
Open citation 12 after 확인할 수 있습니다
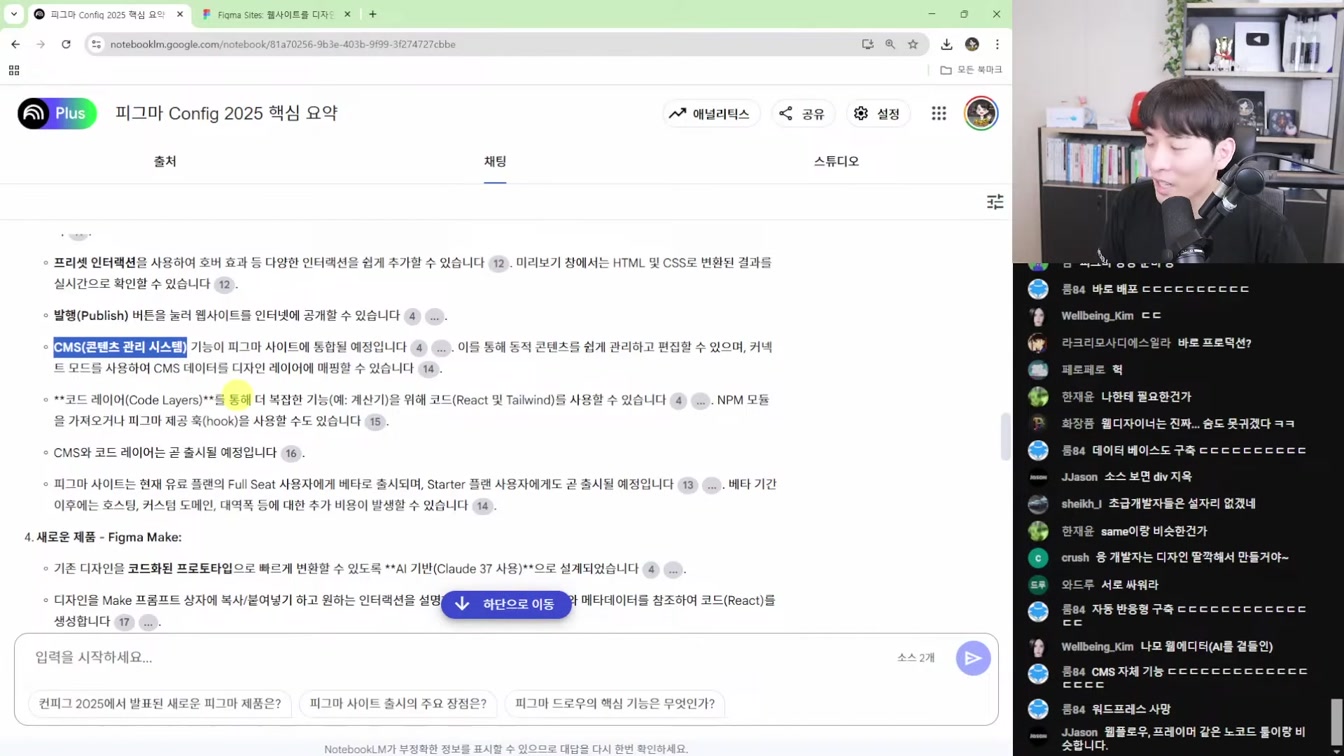tap(224, 285)
